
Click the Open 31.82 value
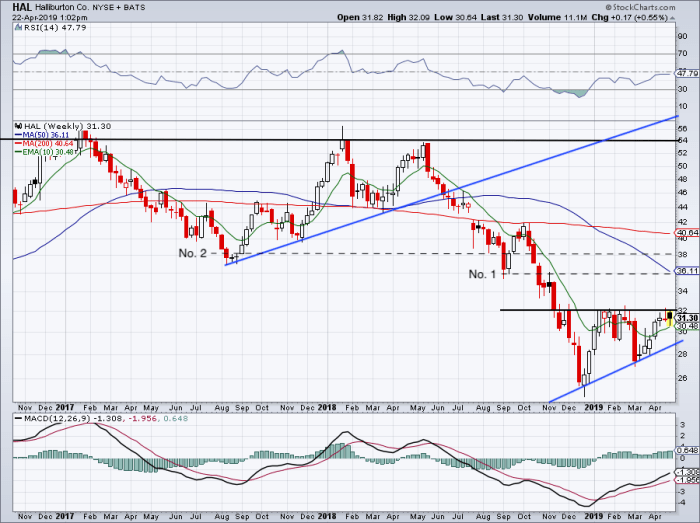click(361, 17)
